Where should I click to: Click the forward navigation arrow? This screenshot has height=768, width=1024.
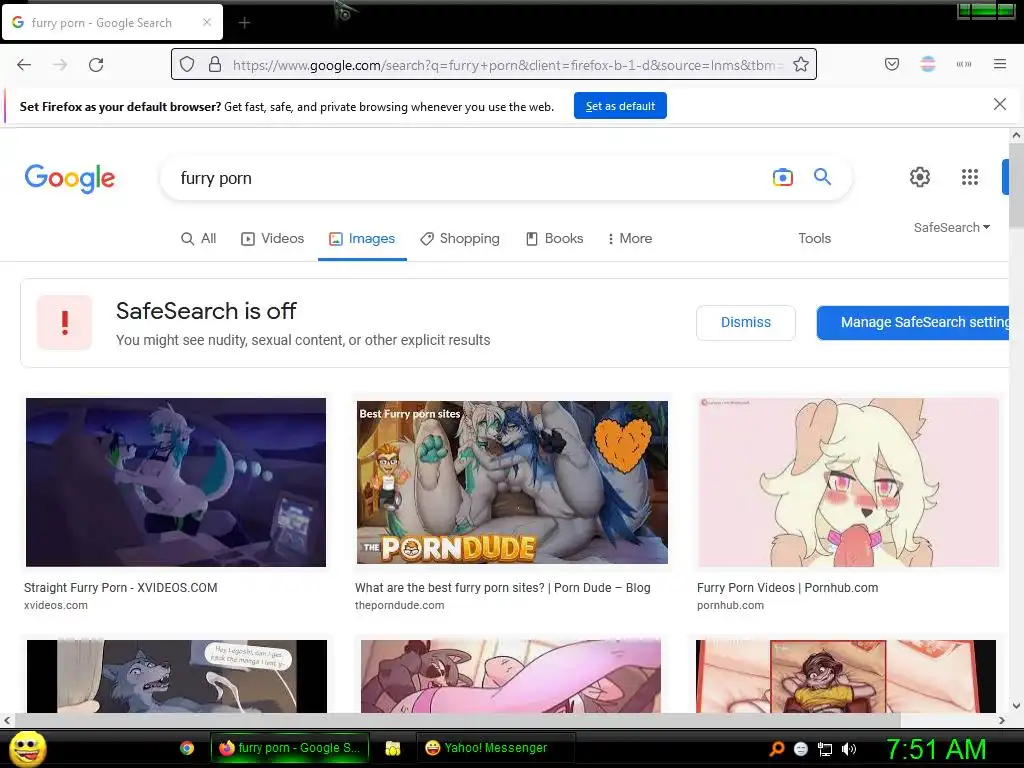tap(60, 65)
